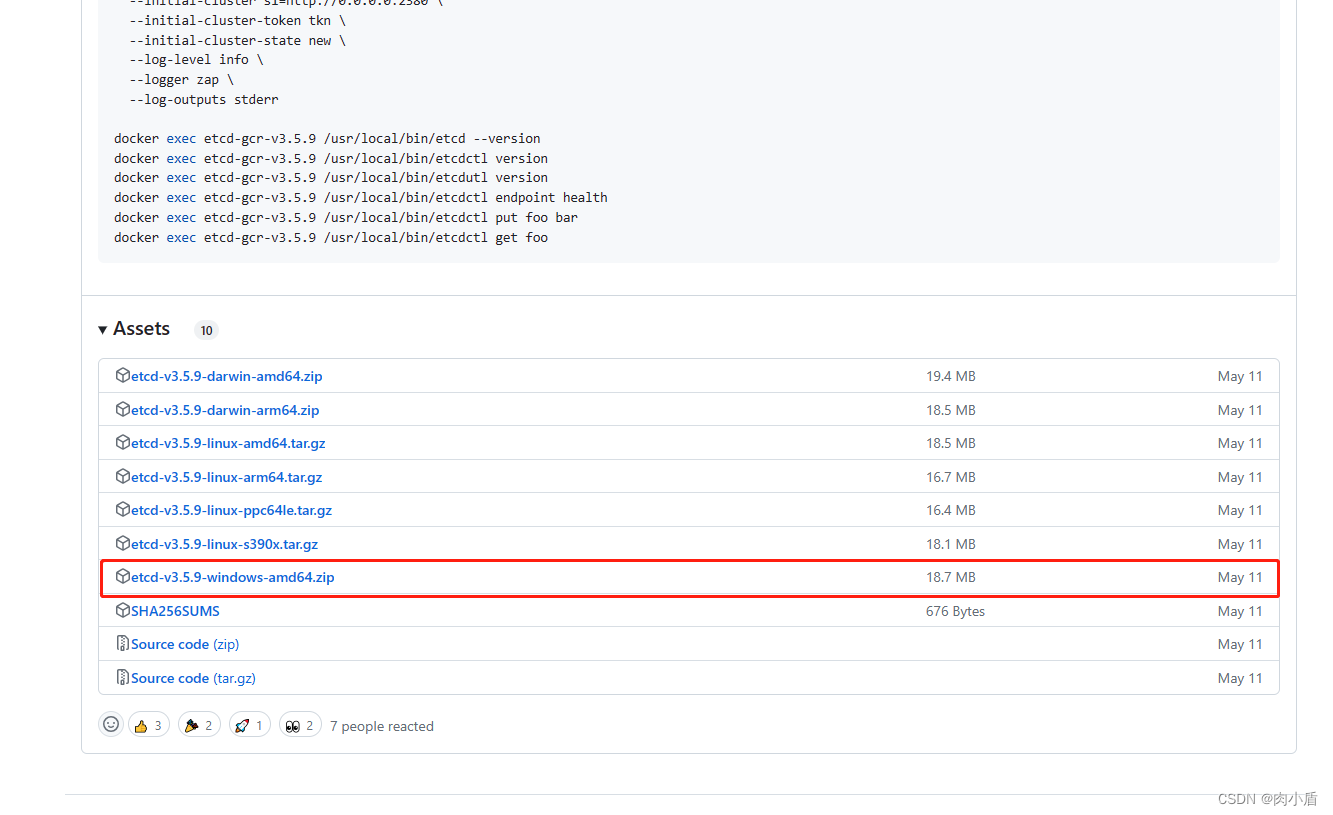This screenshot has height=815, width=1333.
Task: Click the 18.1 MB size value
Action: click(x=950, y=544)
